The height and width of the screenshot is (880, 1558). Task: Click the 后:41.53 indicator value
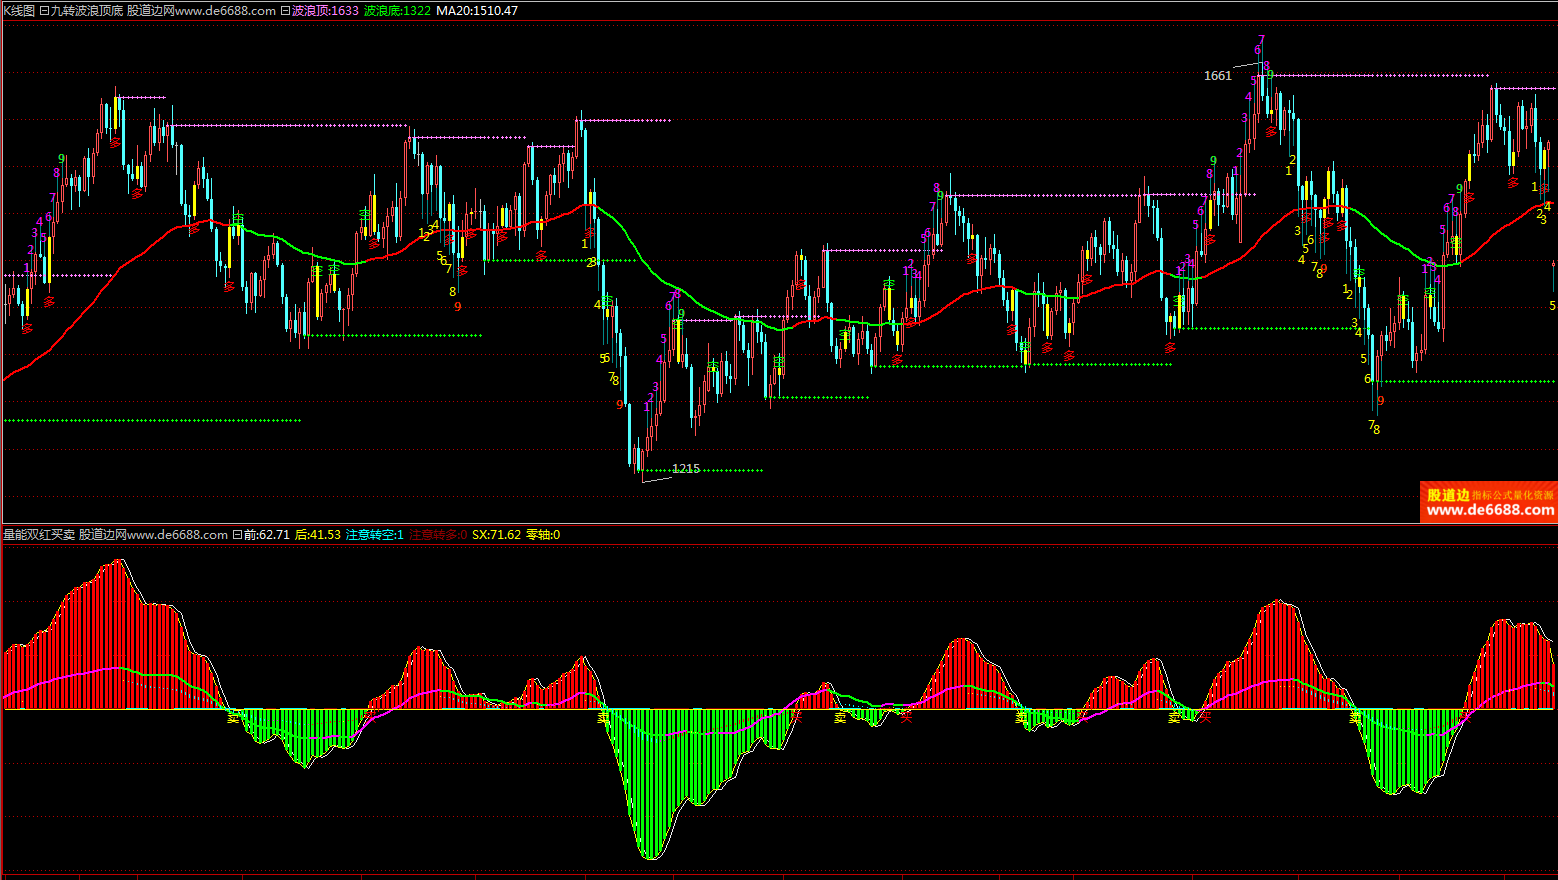click(318, 535)
